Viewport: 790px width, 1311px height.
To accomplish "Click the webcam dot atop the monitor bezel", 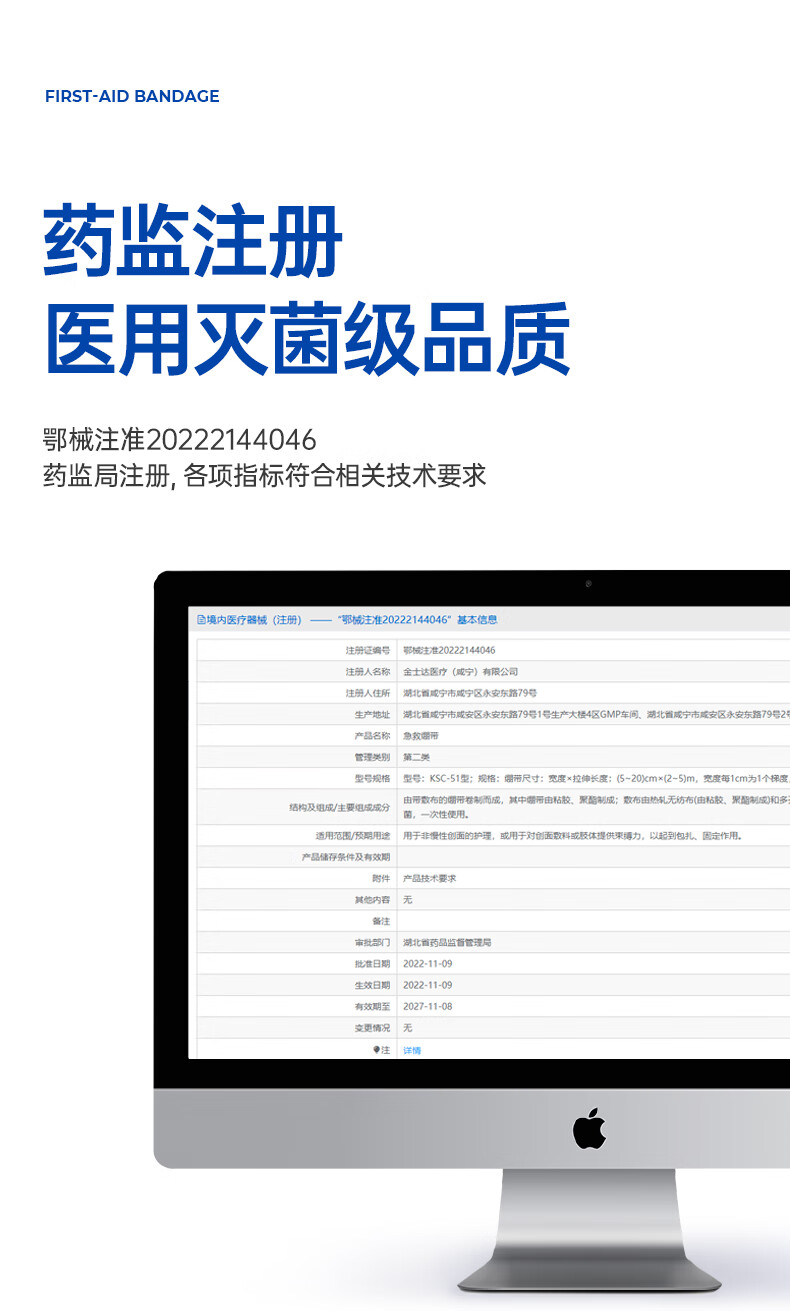I will 588,584.
